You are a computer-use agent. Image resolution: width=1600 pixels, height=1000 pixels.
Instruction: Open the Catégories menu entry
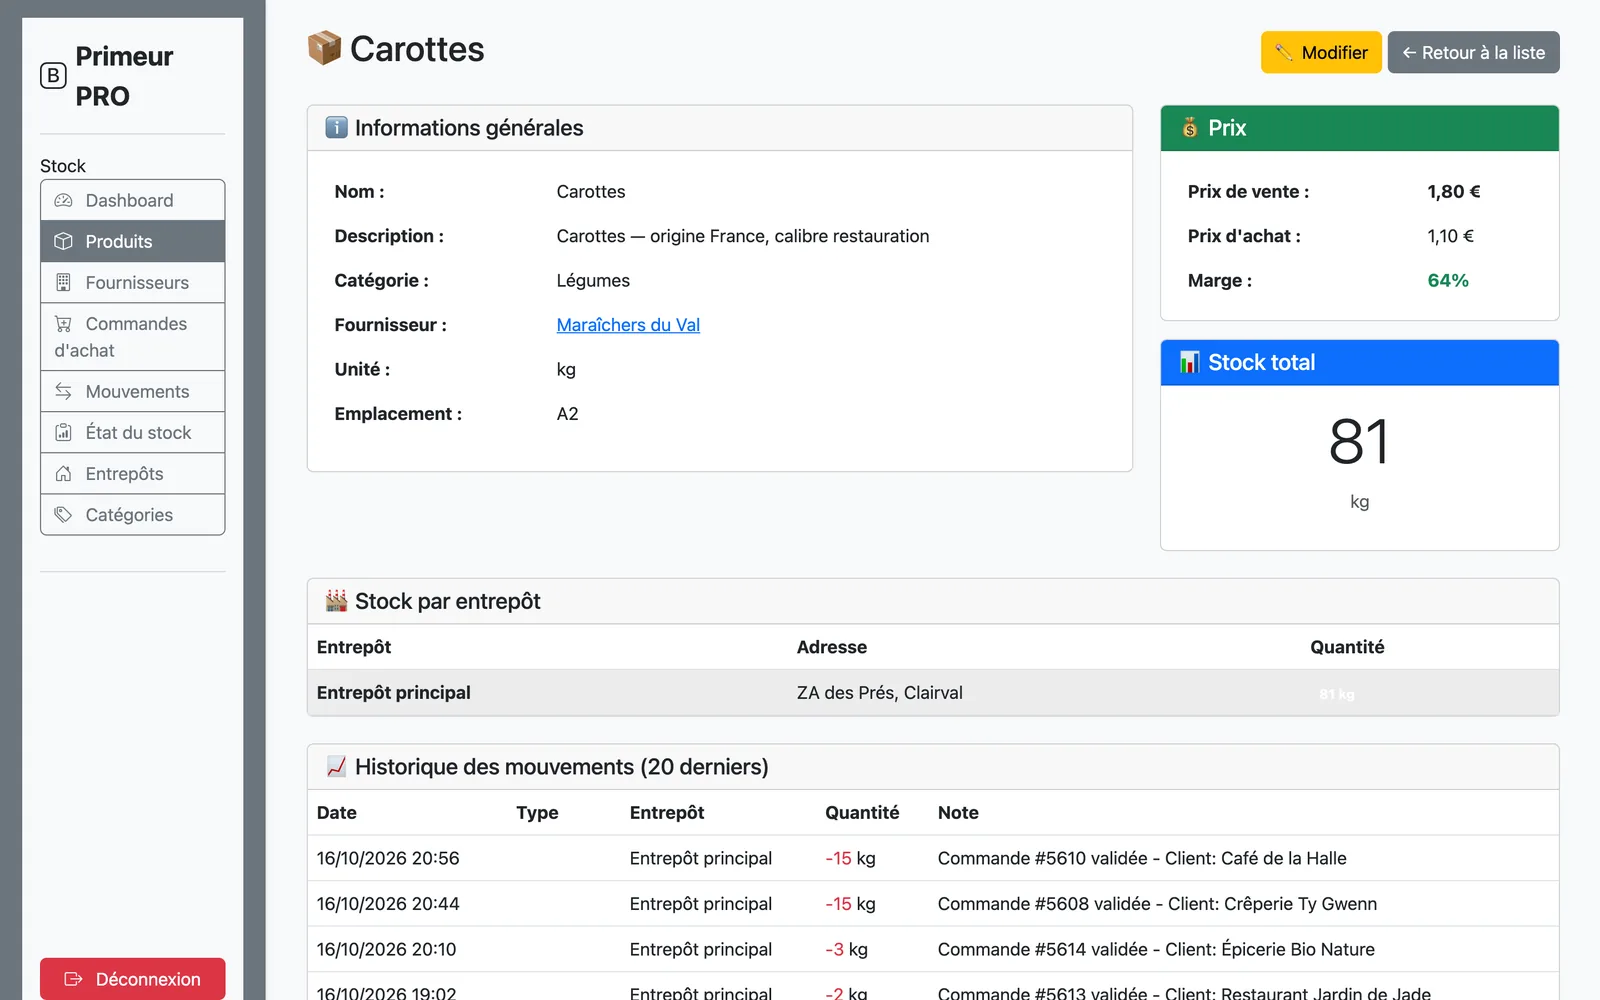[x=133, y=514]
